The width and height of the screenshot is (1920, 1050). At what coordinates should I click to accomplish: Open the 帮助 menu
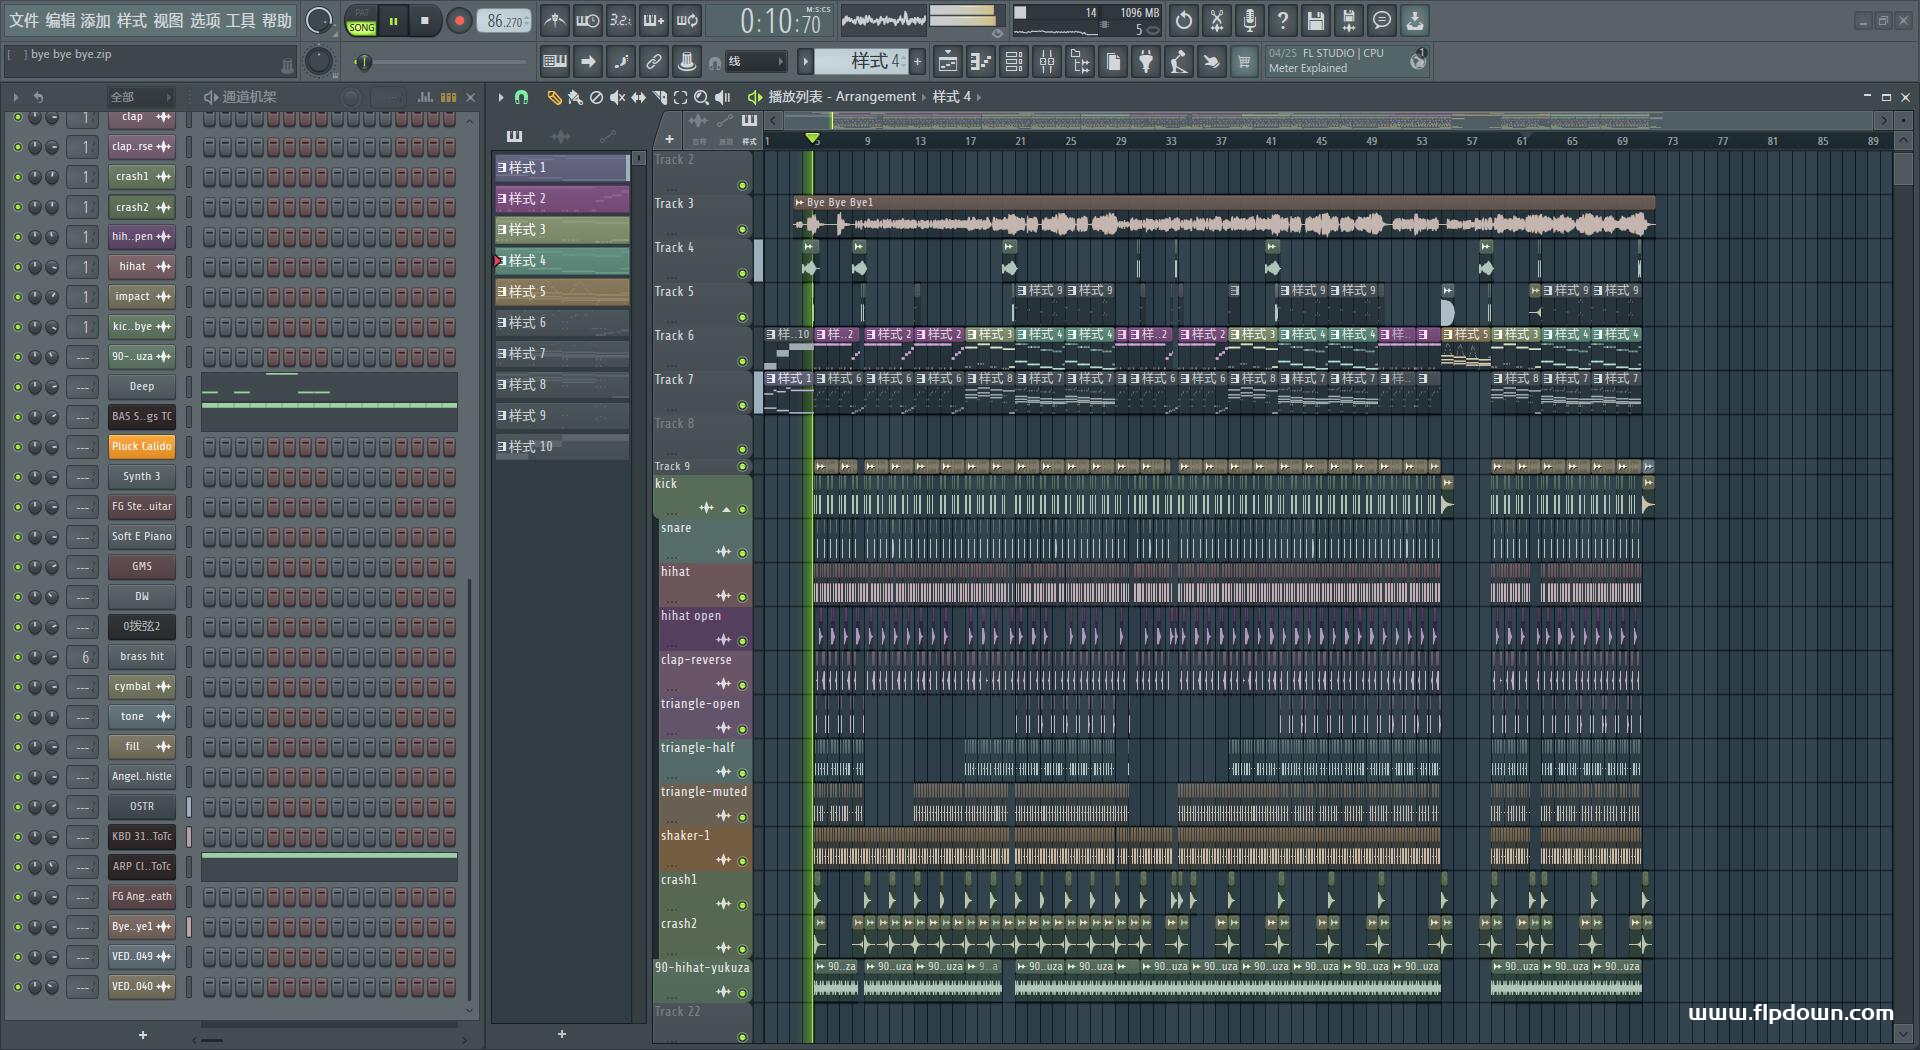277,20
